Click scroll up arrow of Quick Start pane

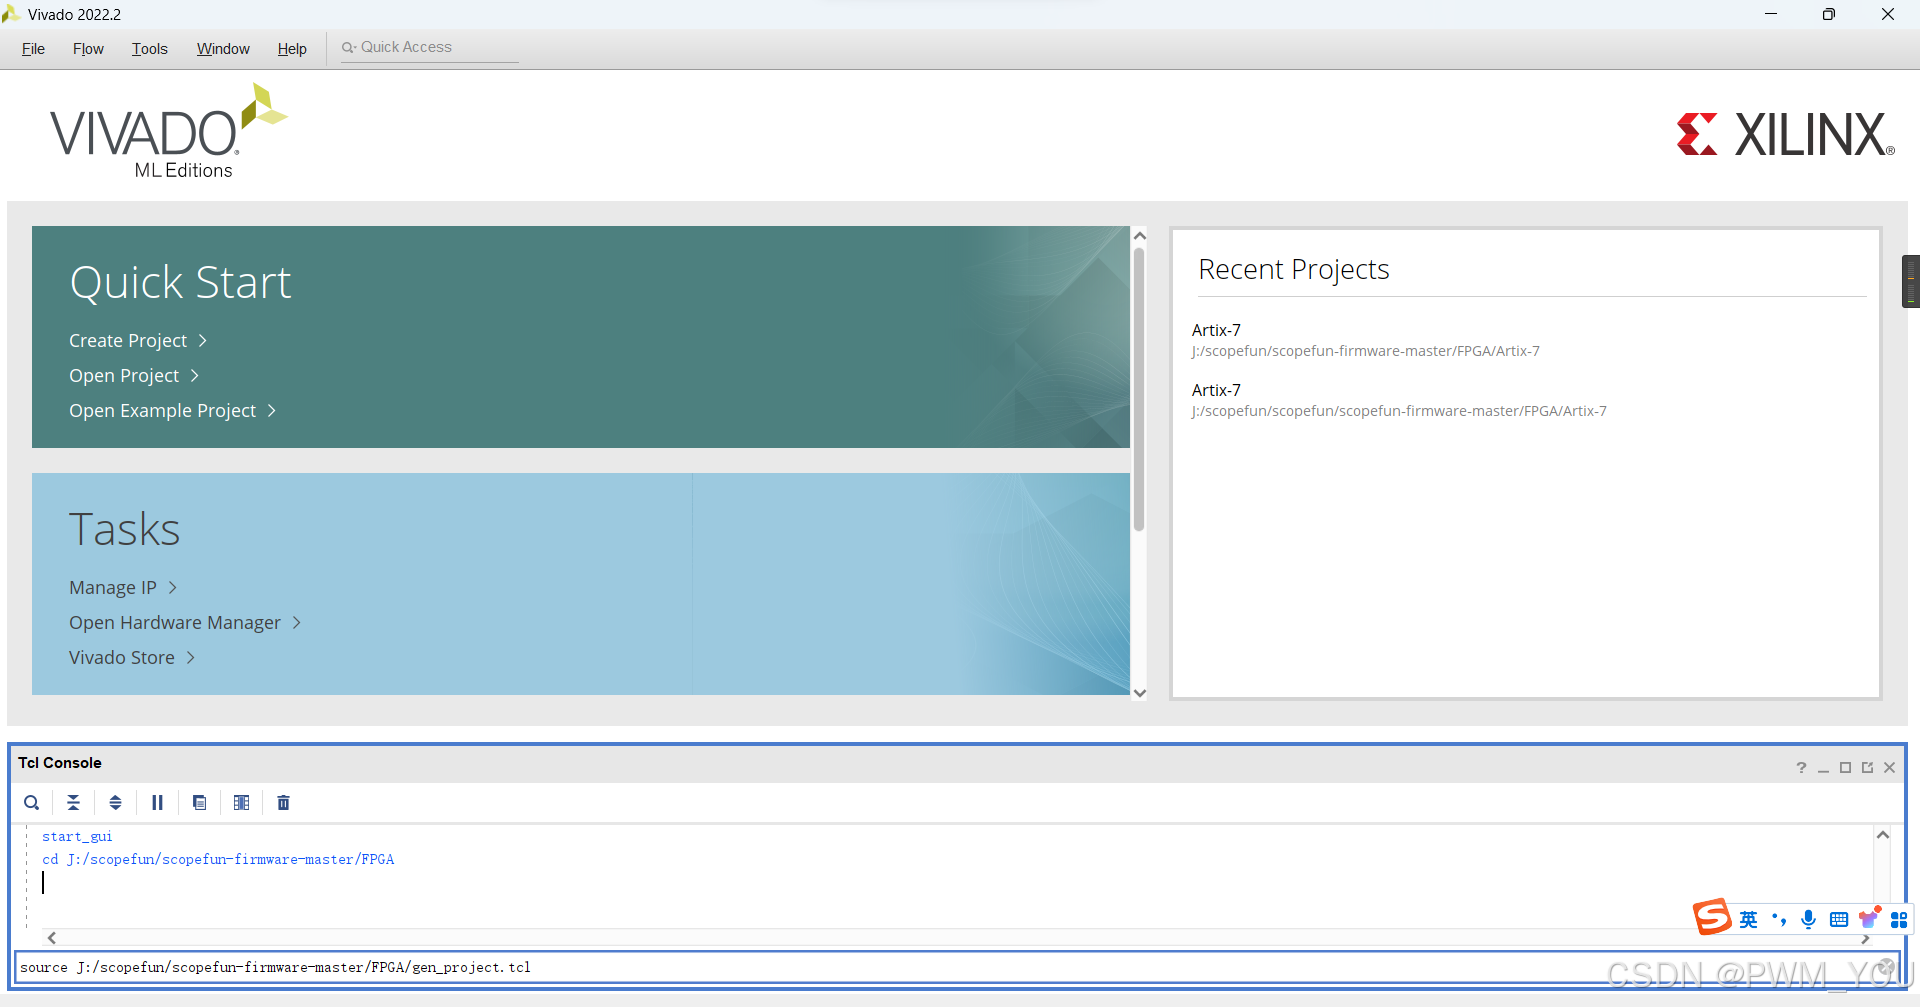(1139, 236)
